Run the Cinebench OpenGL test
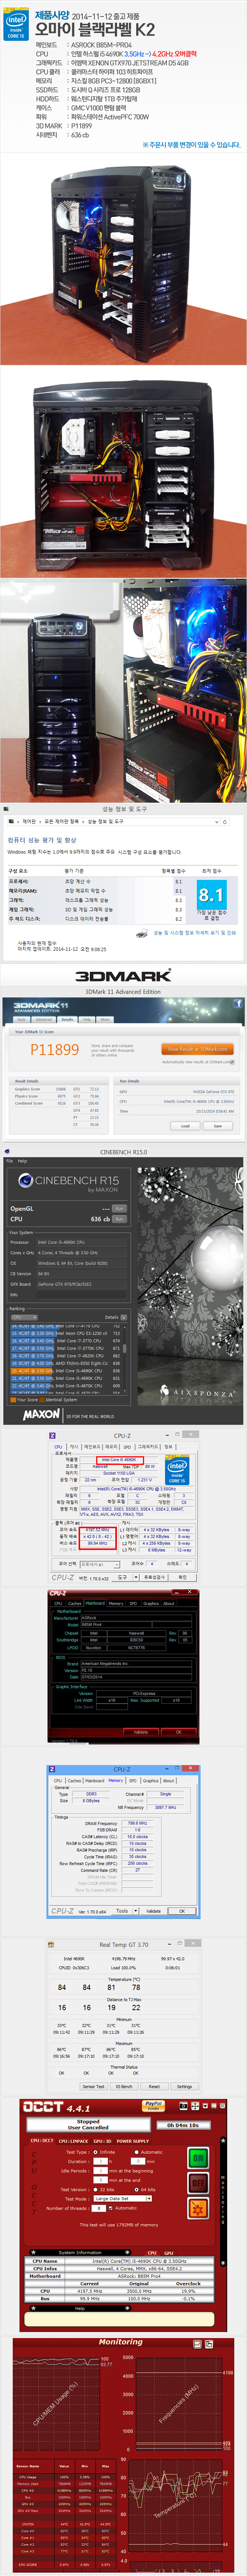The image size is (247, 2576). (x=119, y=1208)
